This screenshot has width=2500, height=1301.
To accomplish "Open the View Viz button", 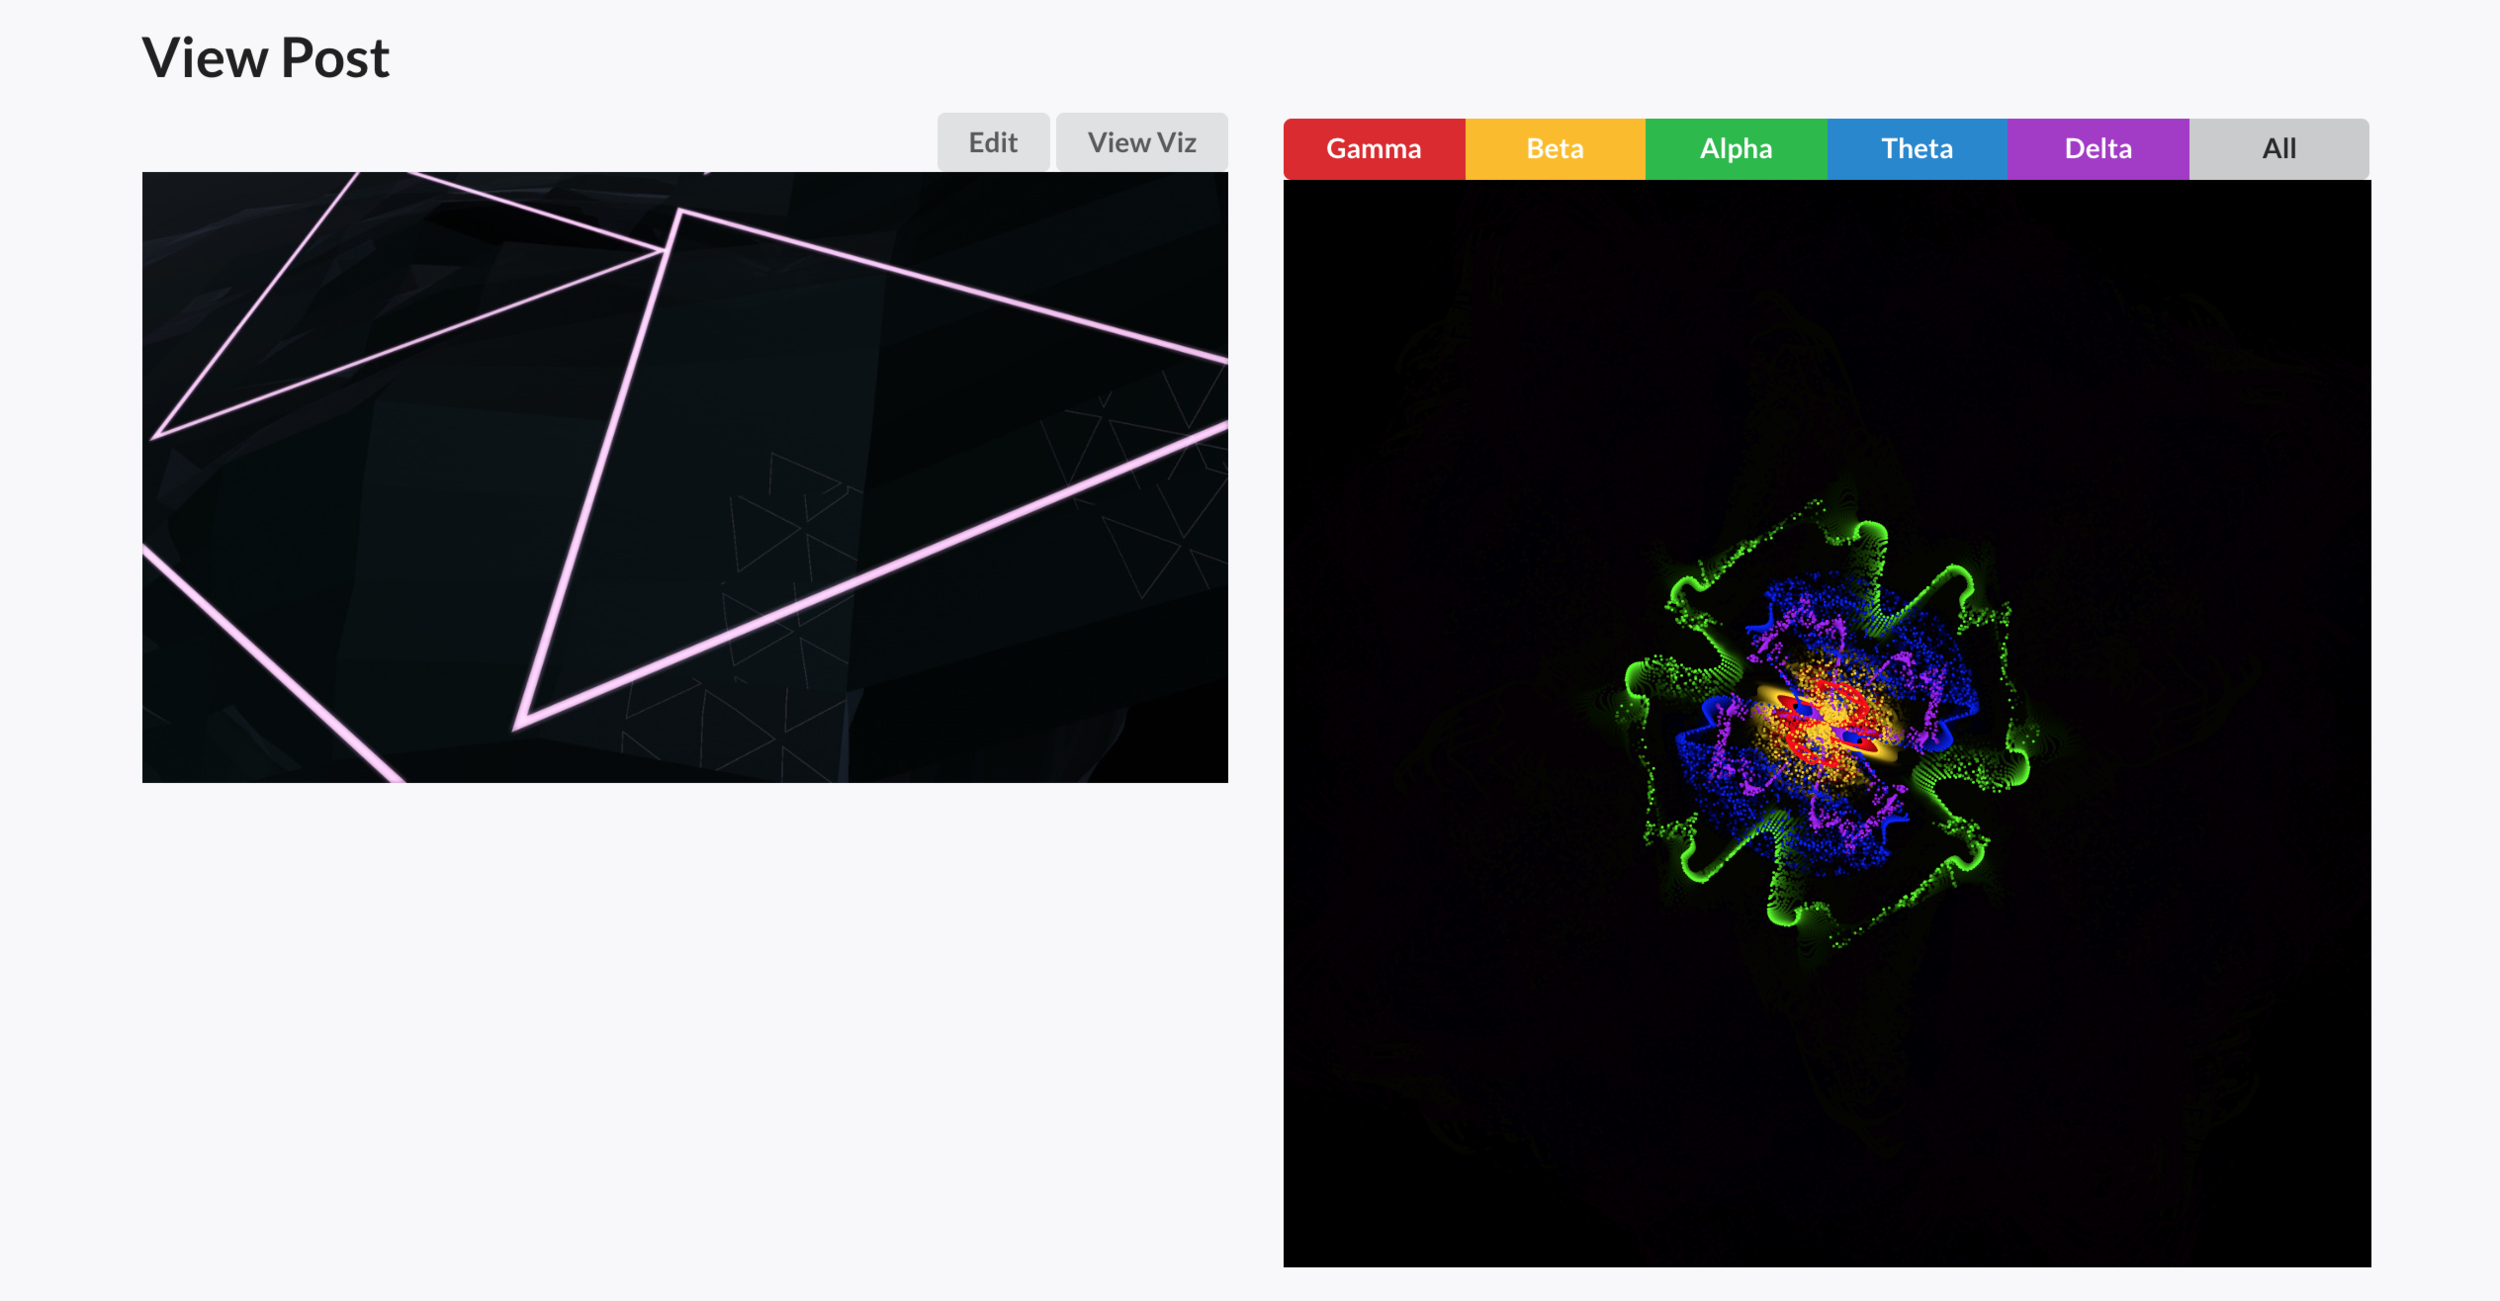I will coord(1141,142).
